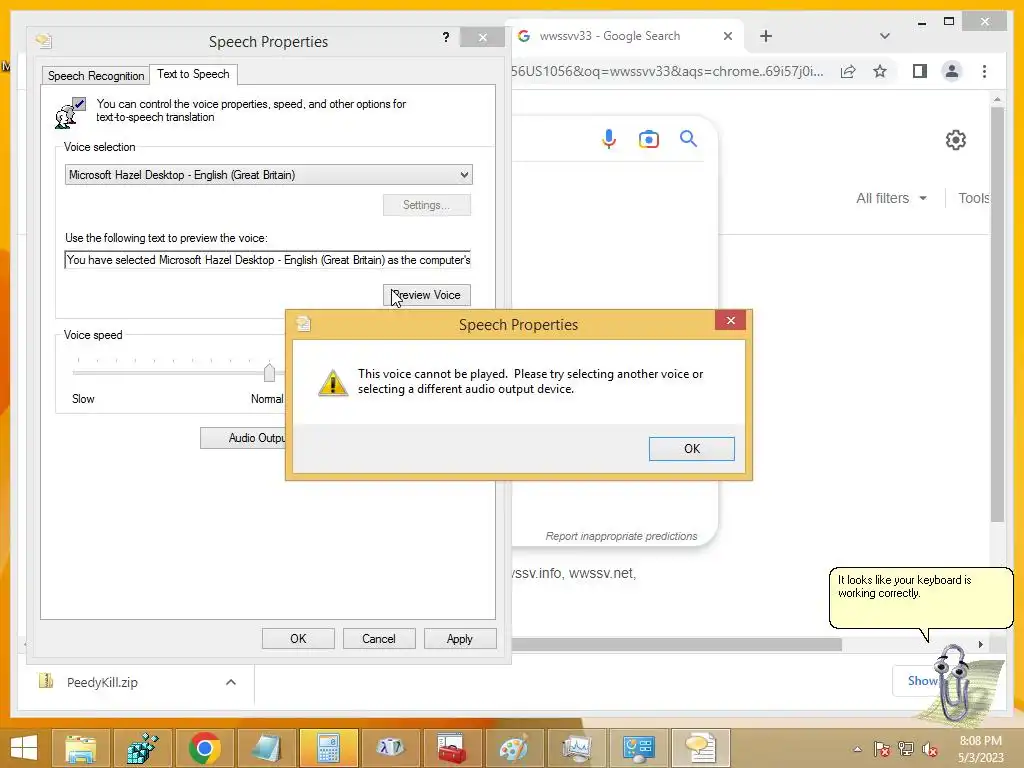Open the Windows Start button

pos(24,748)
